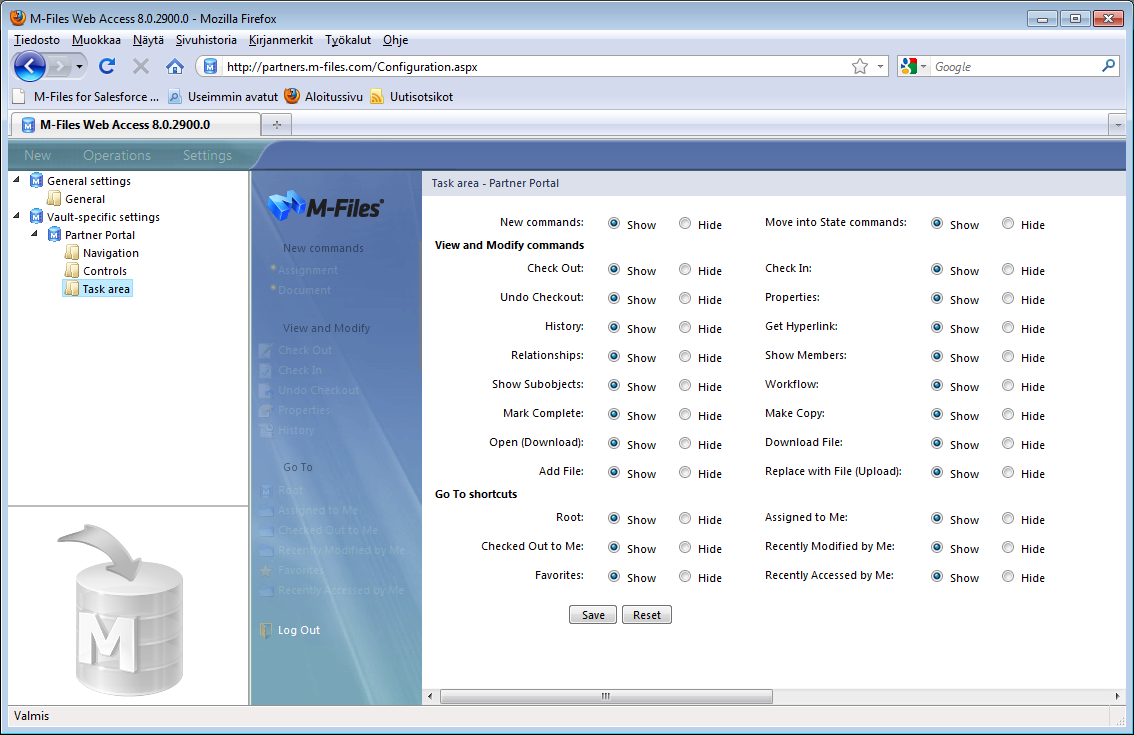This screenshot has width=1134, height=735.
Task: Open the Näytä menu
Action: [148, 40]
